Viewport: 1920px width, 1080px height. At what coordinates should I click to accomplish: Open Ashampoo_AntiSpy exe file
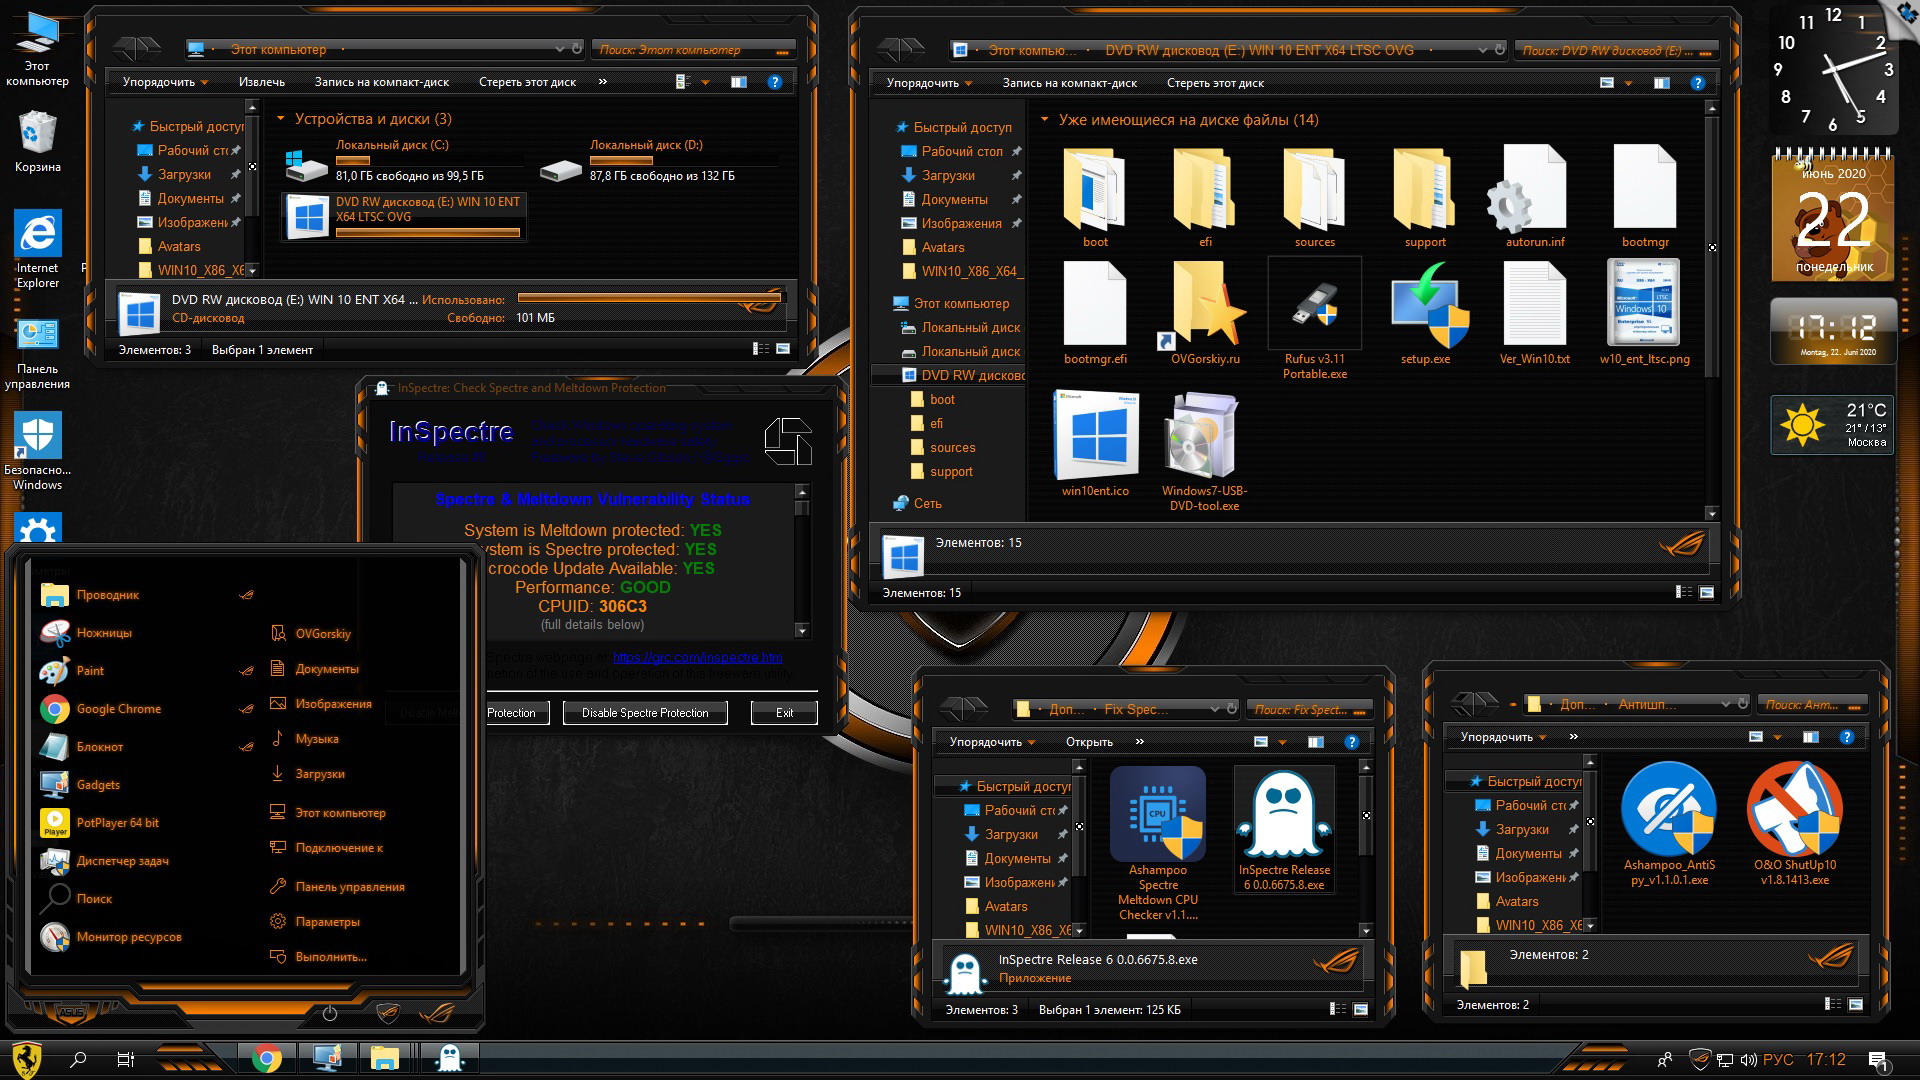1669,823
